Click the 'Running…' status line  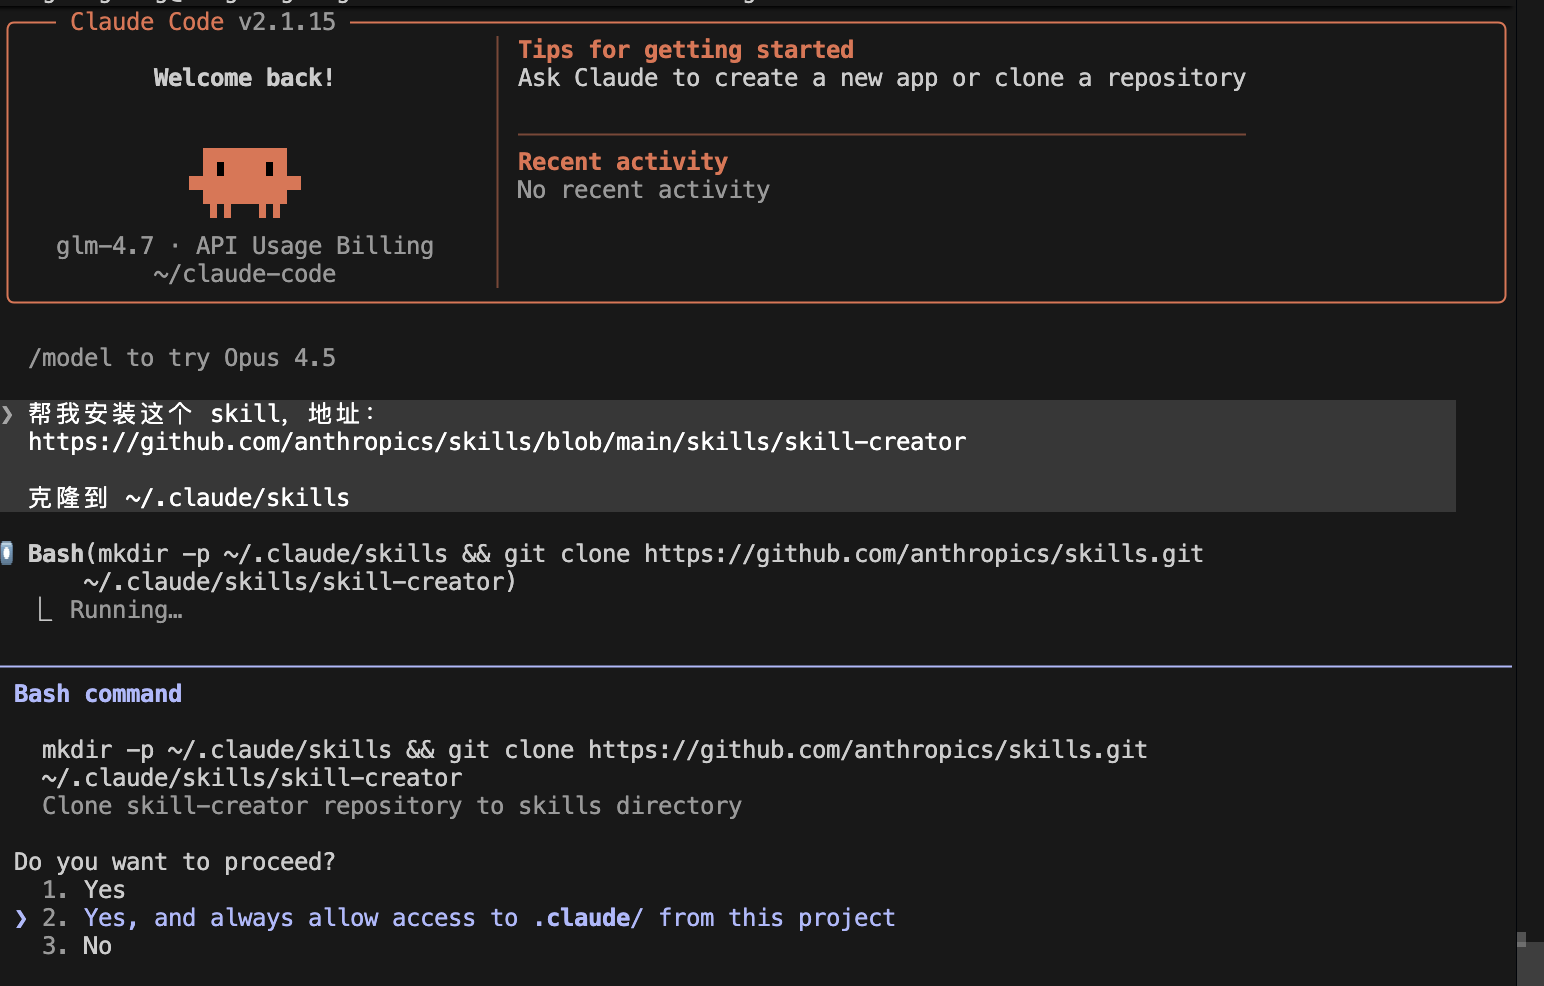click(126, 610)
